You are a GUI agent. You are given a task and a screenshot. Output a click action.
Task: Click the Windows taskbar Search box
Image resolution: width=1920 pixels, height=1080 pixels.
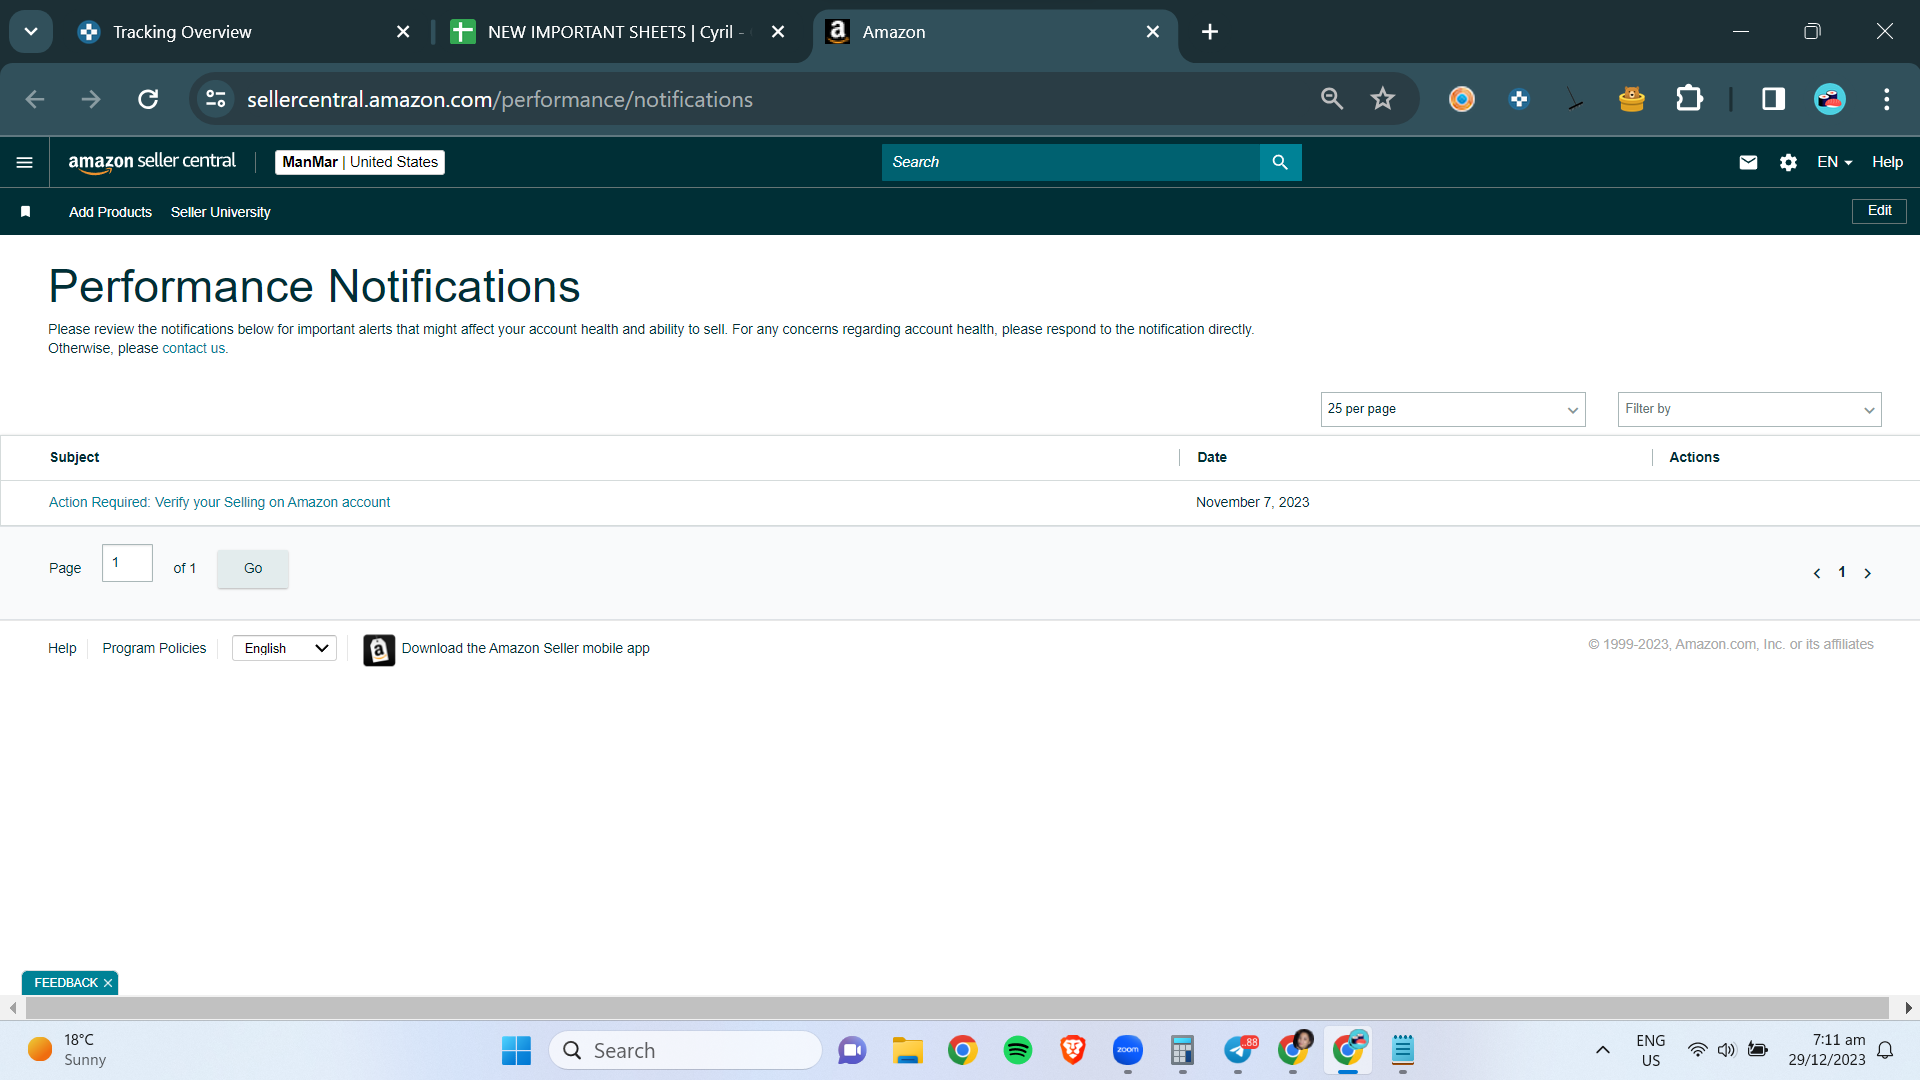point(686,1050)
